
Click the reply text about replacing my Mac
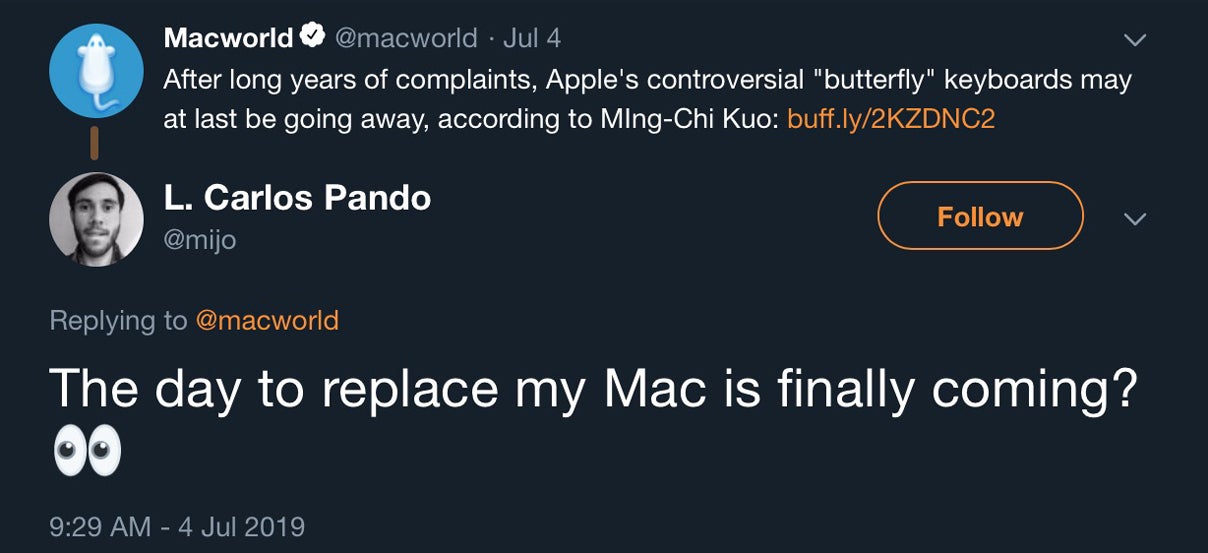[x=594, y=387]
